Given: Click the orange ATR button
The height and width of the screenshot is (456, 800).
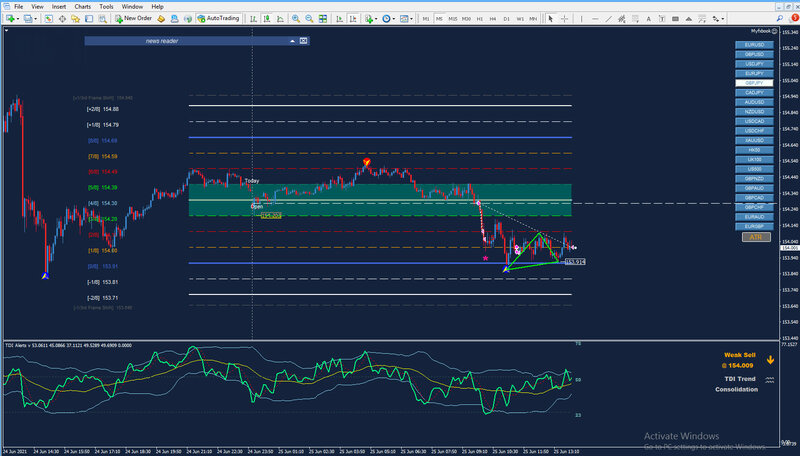Looking at the screenshot, I should pos(756,237).
